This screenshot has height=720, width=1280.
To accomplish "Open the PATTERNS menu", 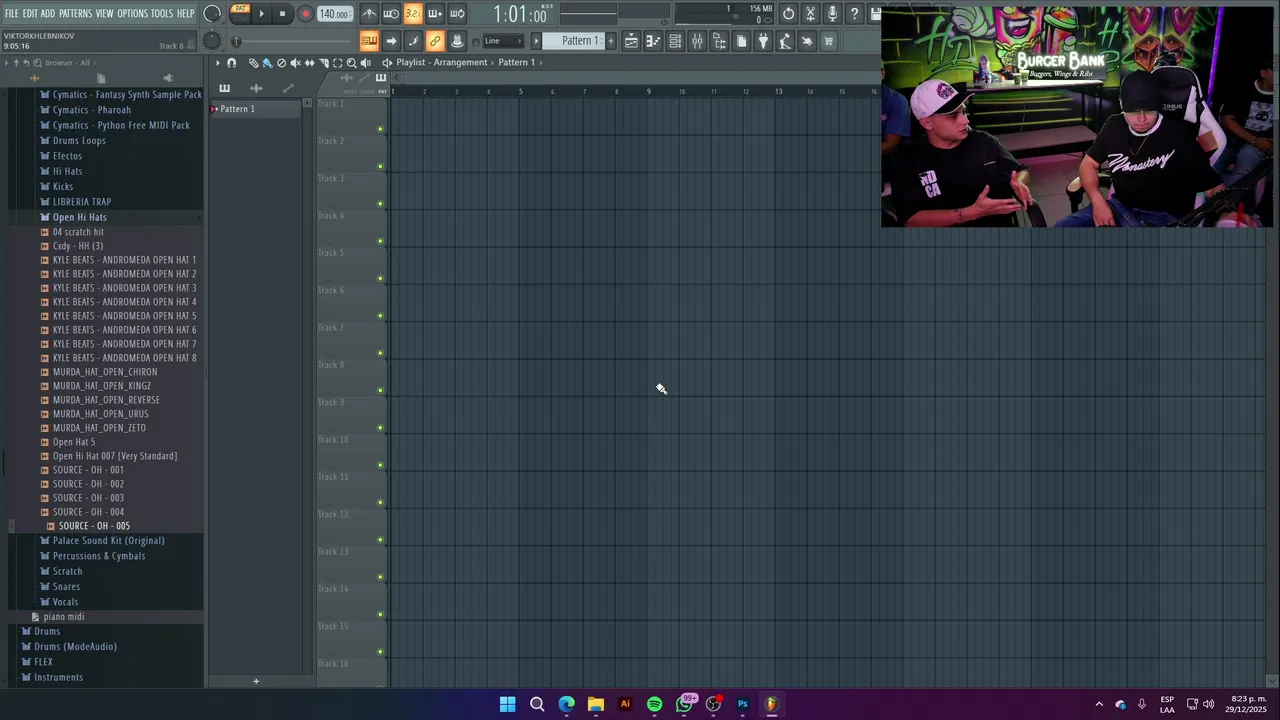I will 75,14.
